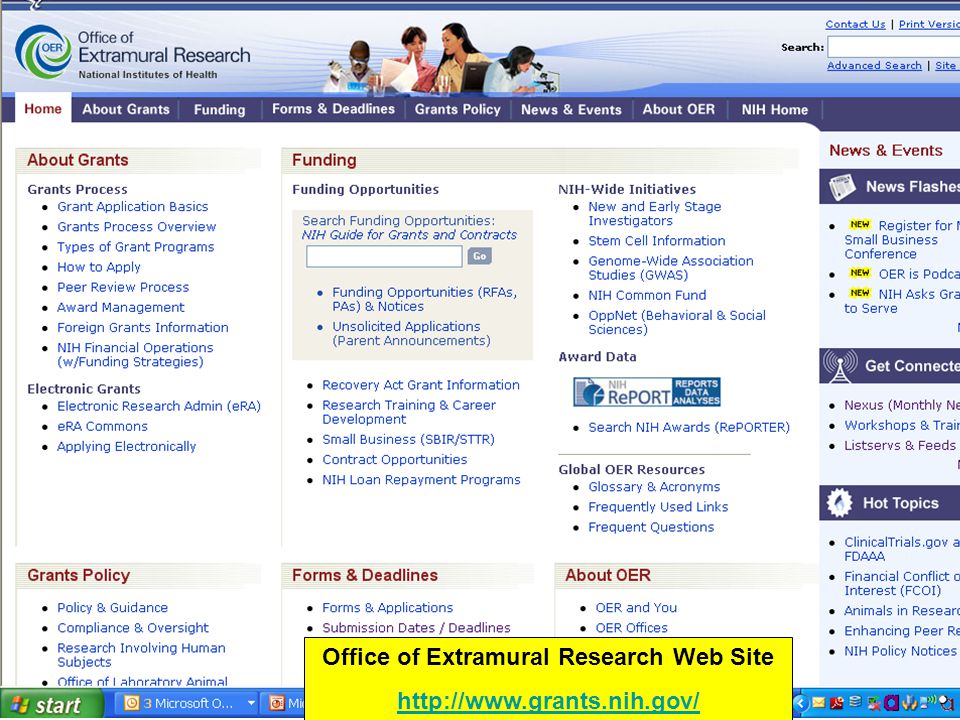Open Search NIH Awards (RePORTER) link
Image resolution: width=960 pixels, height=720 pixels.
point(689,427)
